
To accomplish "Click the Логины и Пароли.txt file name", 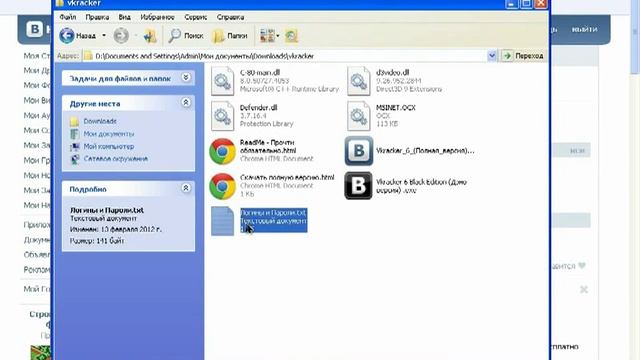I will coord(273,213).
